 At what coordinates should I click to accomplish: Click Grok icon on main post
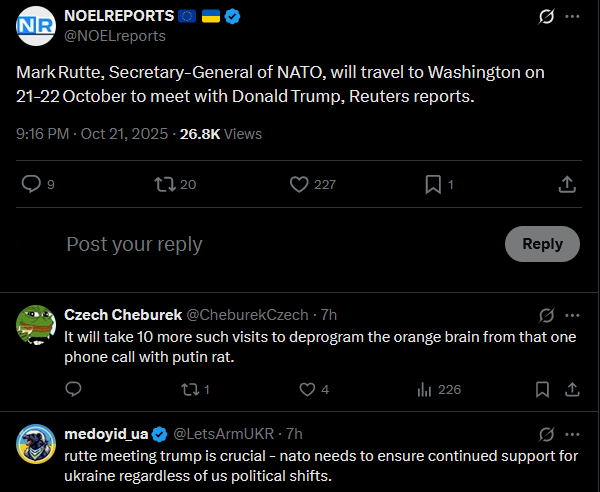(x=546, y=17)
